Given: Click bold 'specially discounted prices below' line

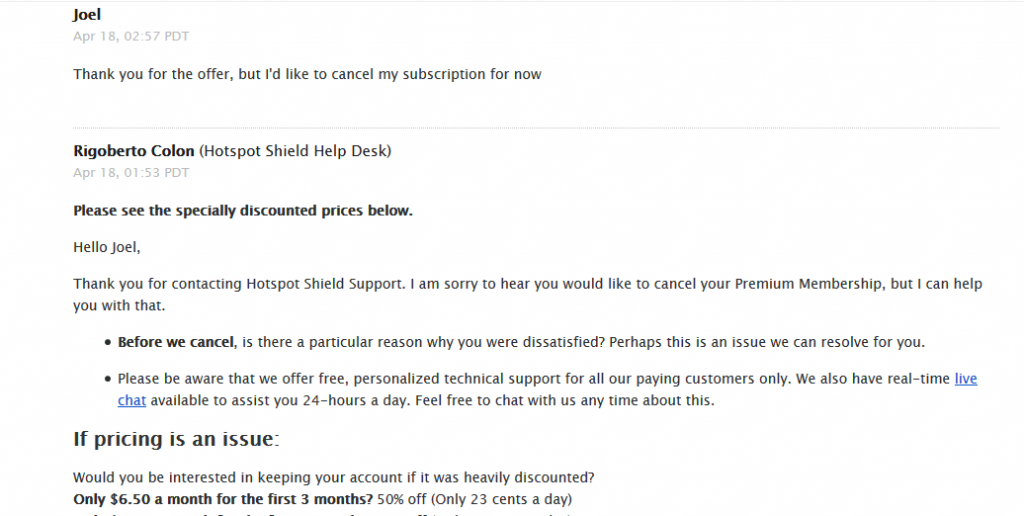Looking at the screenshot, I should [243, 211].
